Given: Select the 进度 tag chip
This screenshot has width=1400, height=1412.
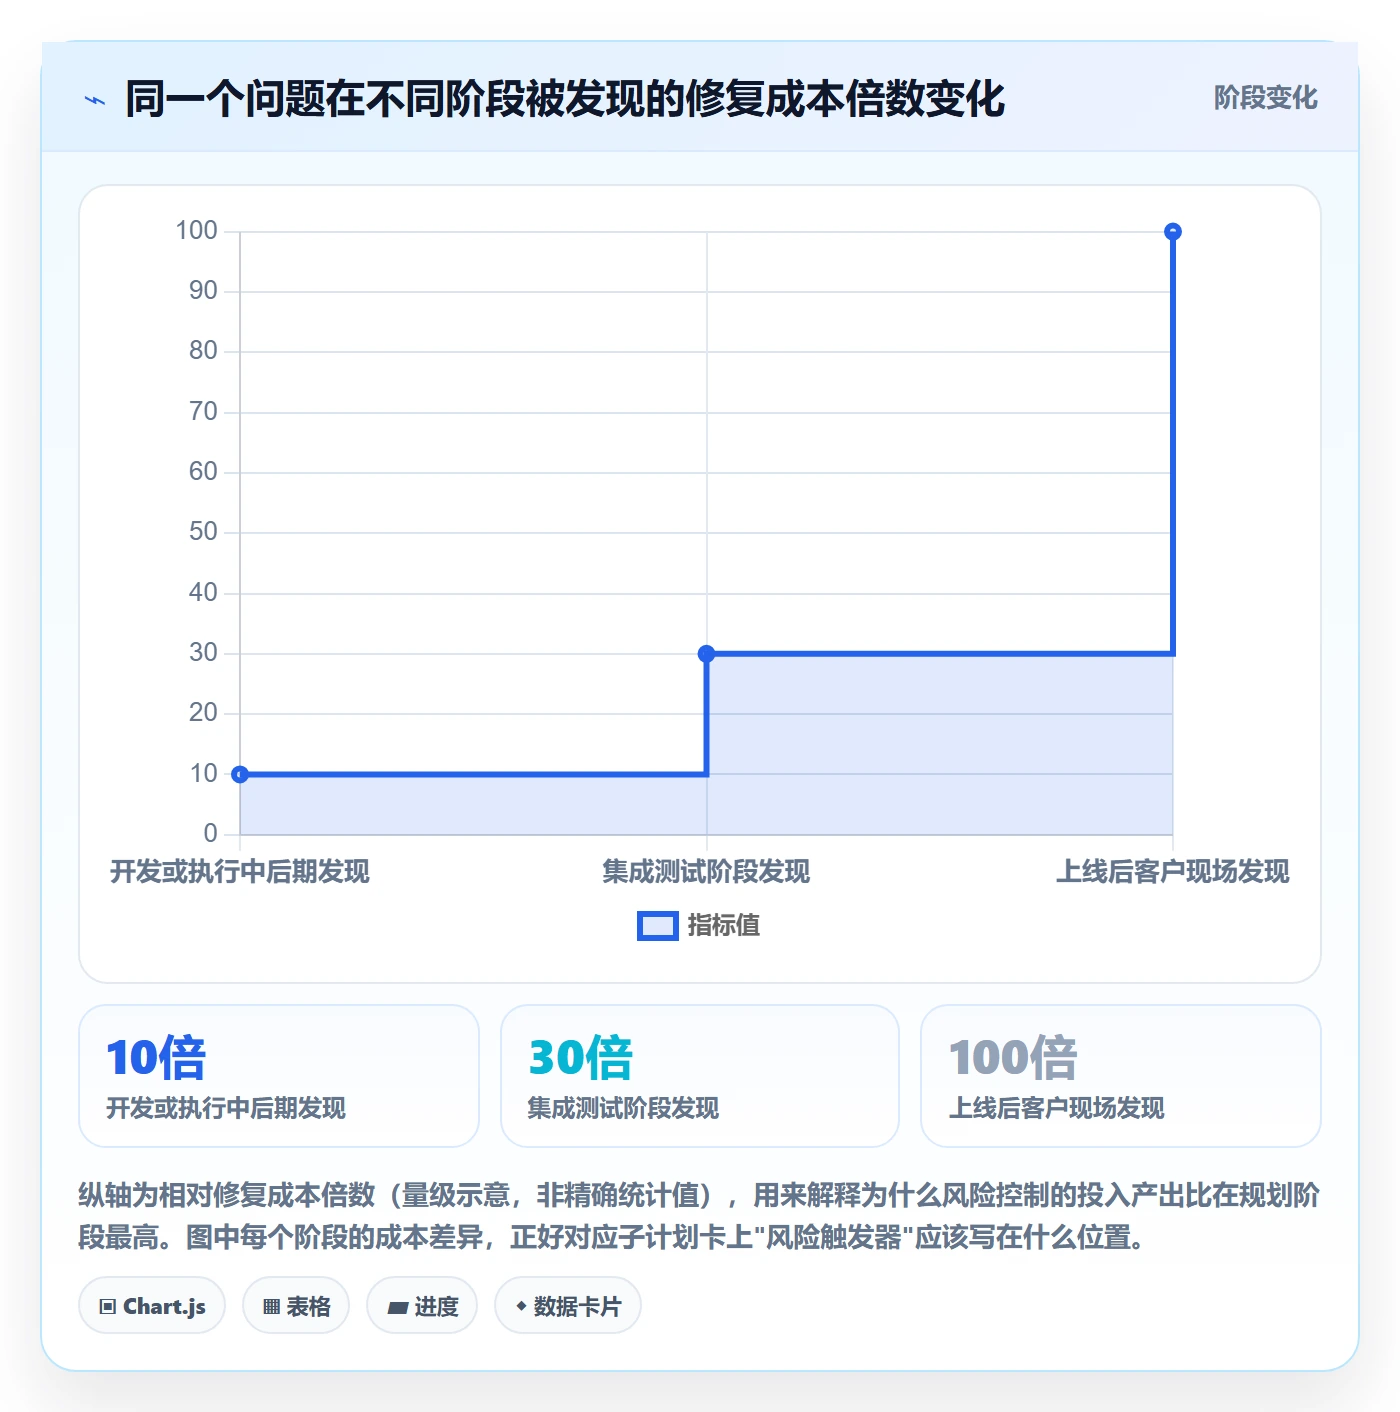Looking at the screenshot, I should click(x=422, y=1306).
